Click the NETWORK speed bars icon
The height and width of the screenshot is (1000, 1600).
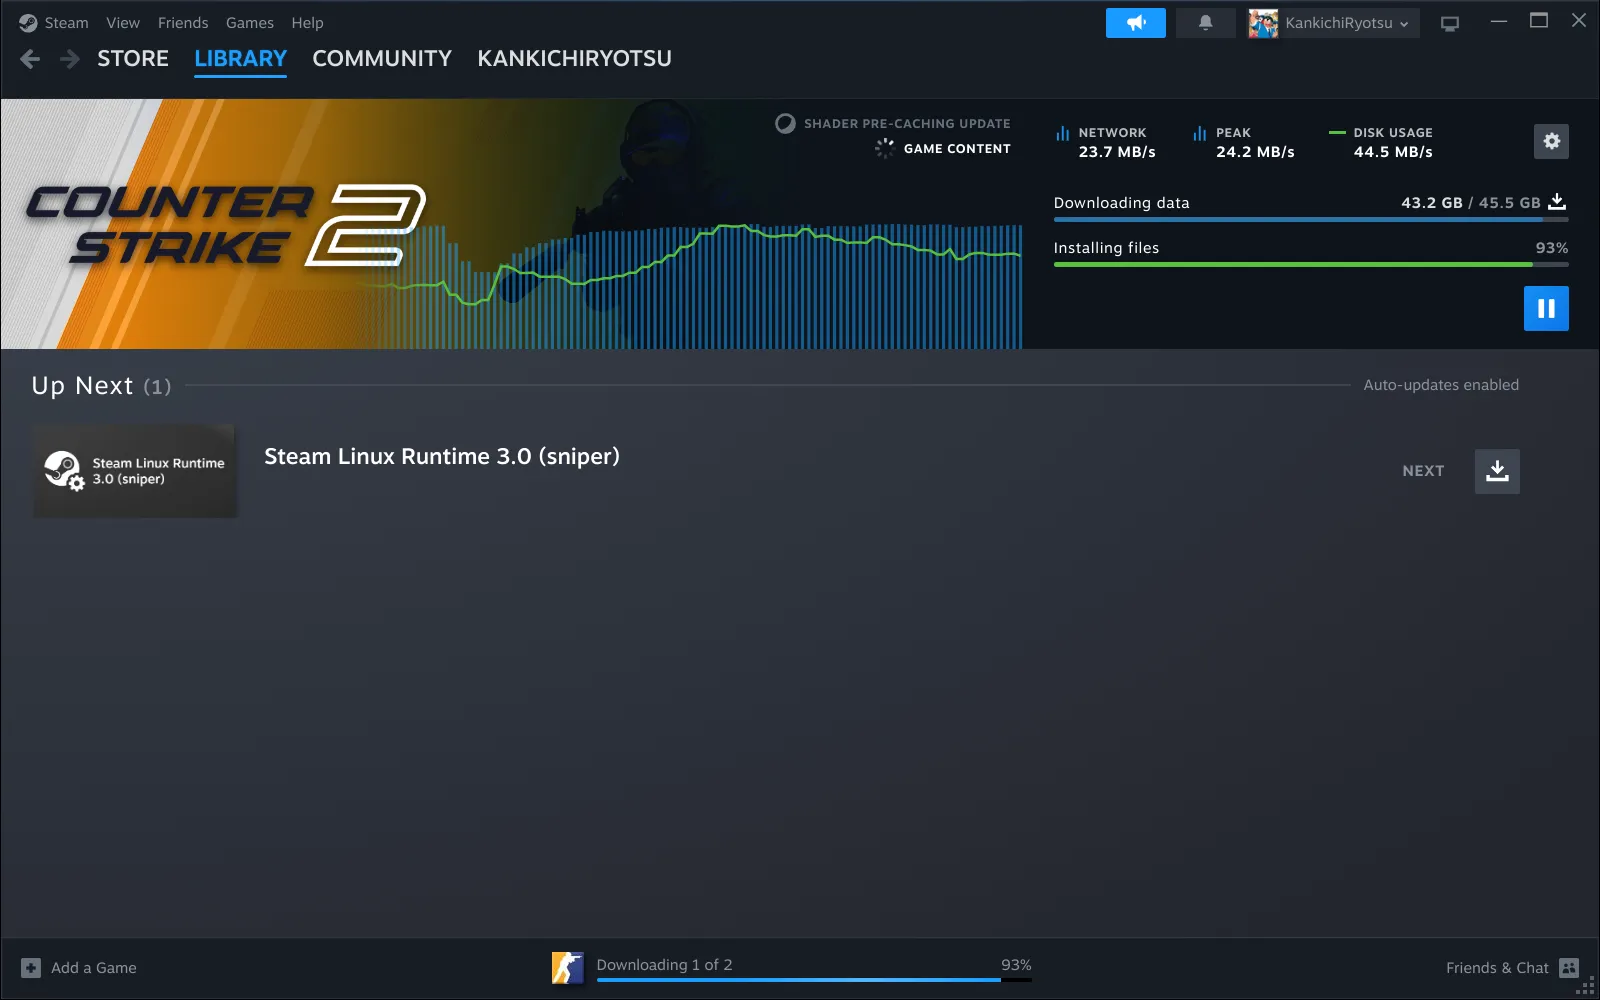(1062, 133)
